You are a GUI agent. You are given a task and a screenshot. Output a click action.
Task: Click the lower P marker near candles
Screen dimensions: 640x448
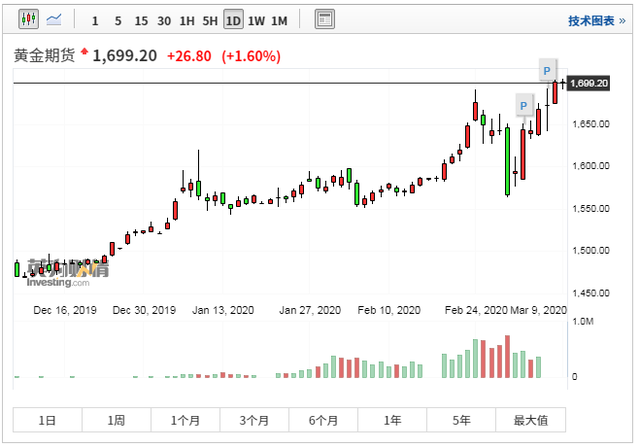coord(523,104)
